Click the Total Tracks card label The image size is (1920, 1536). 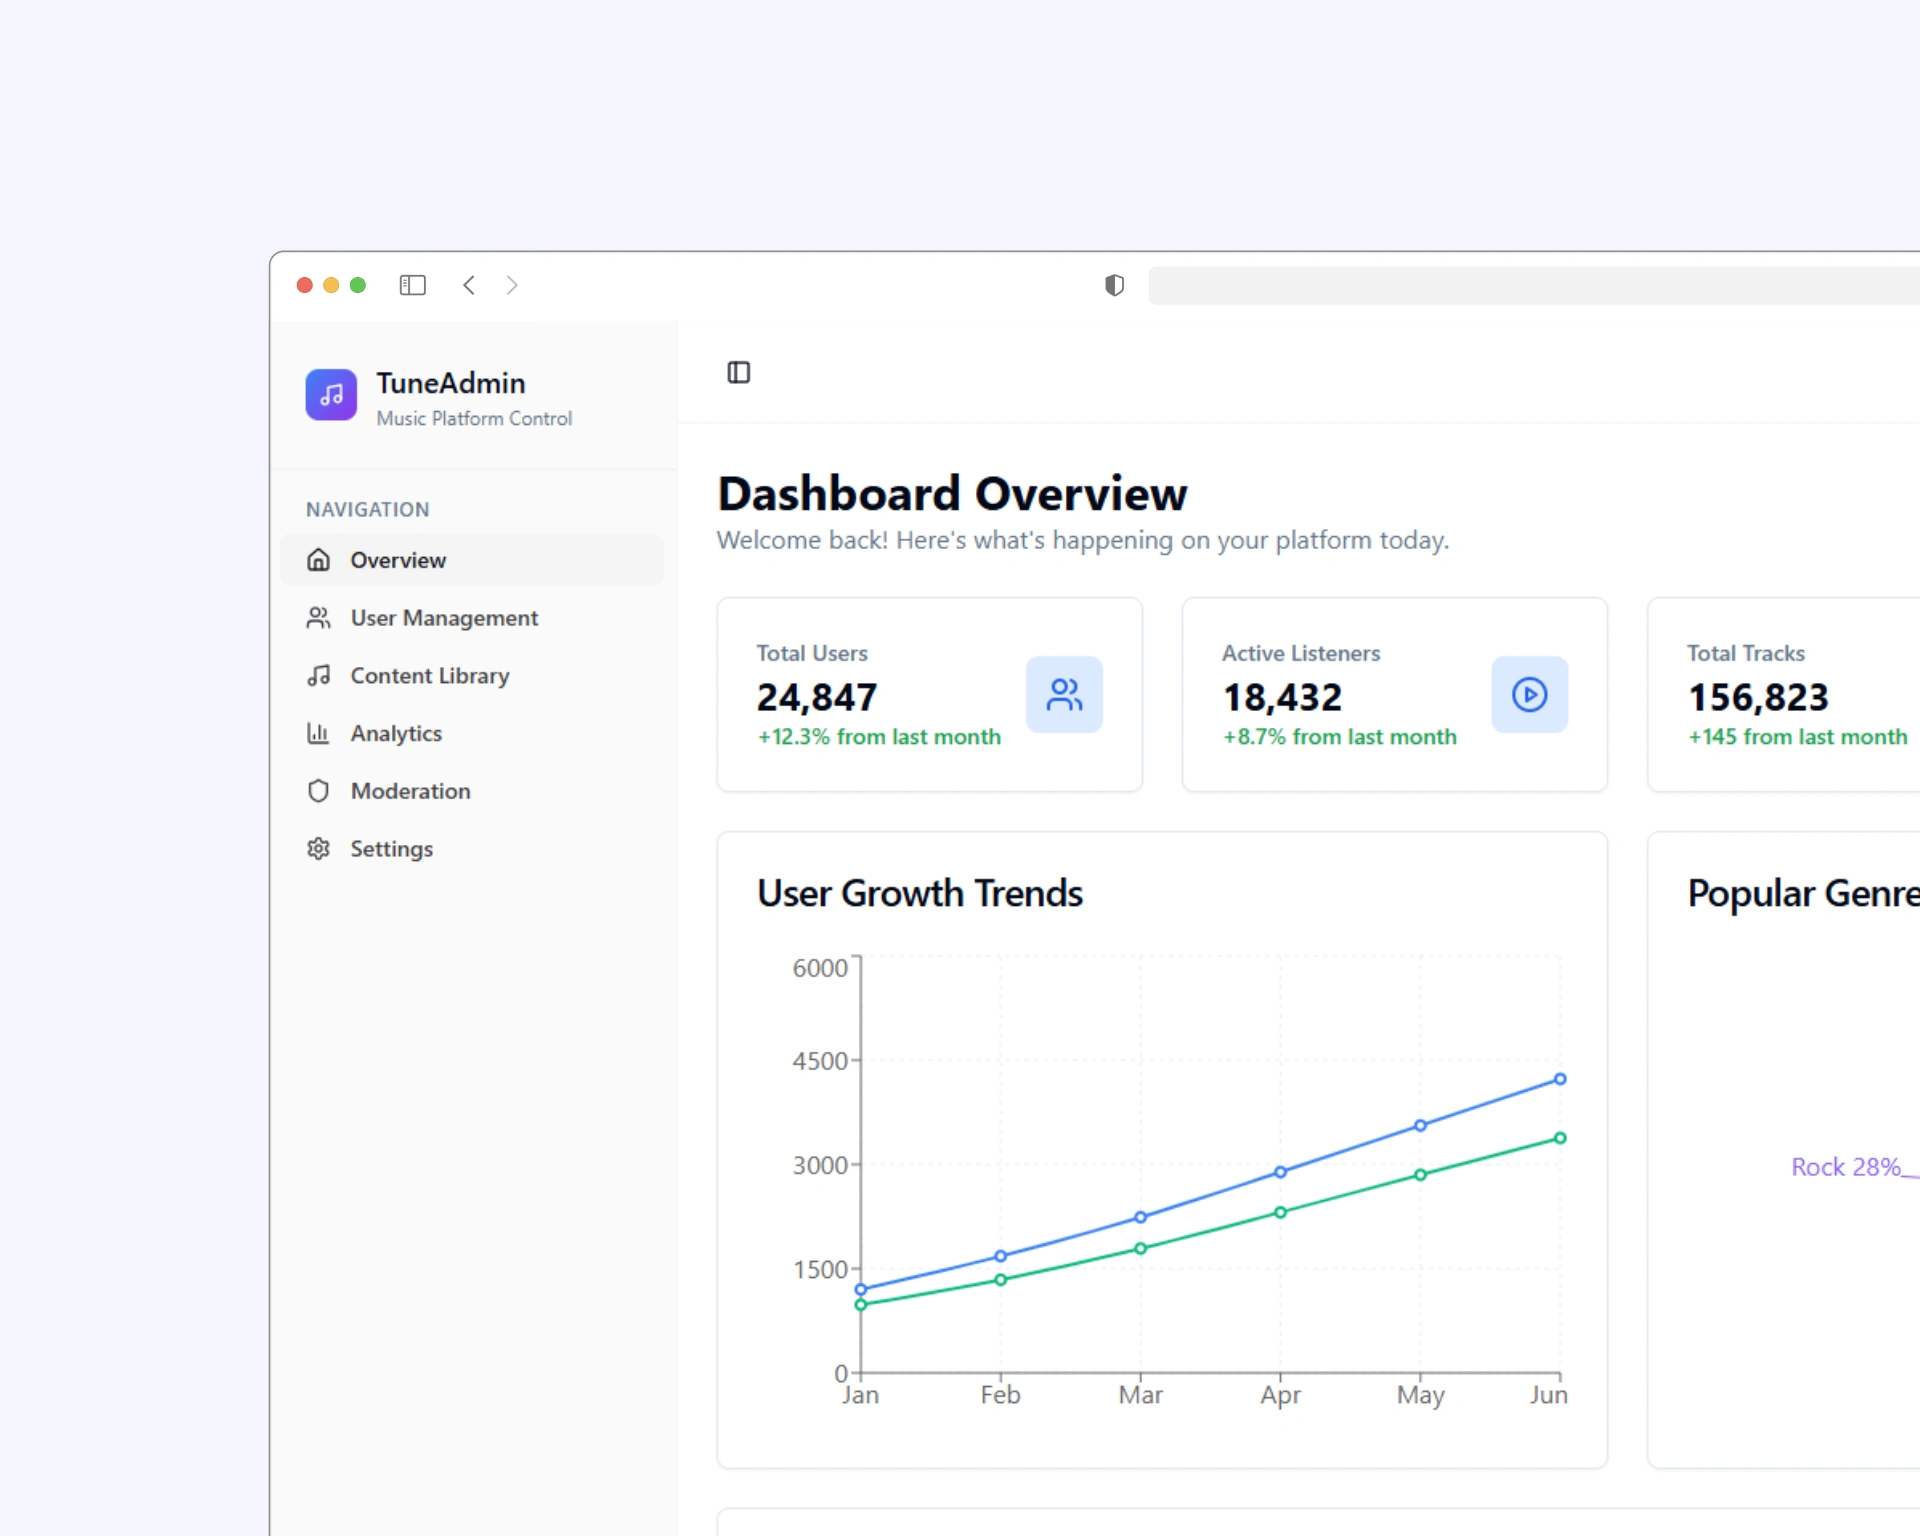coord(1746,653)
